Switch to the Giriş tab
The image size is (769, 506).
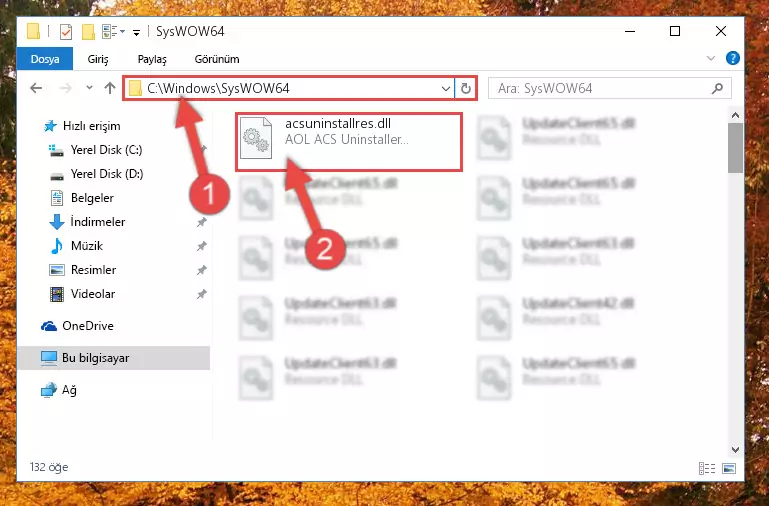98,59
